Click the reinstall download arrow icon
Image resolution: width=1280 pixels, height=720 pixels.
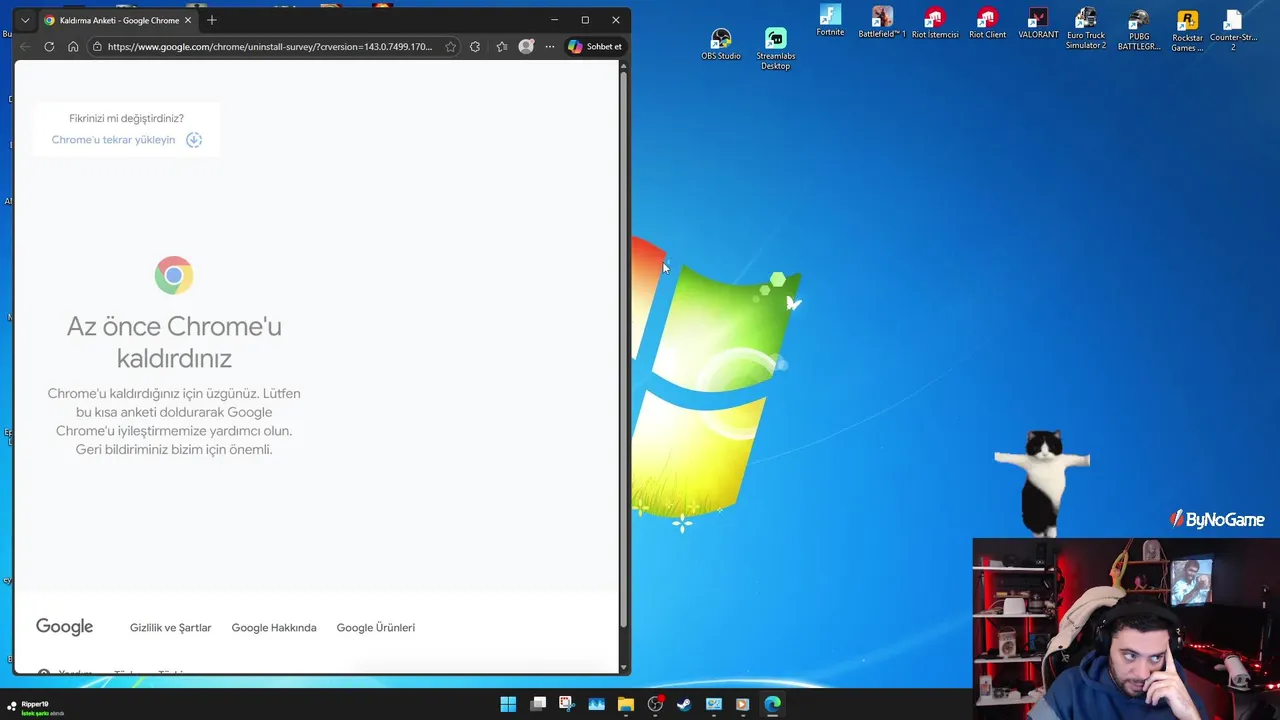point(194,140)
